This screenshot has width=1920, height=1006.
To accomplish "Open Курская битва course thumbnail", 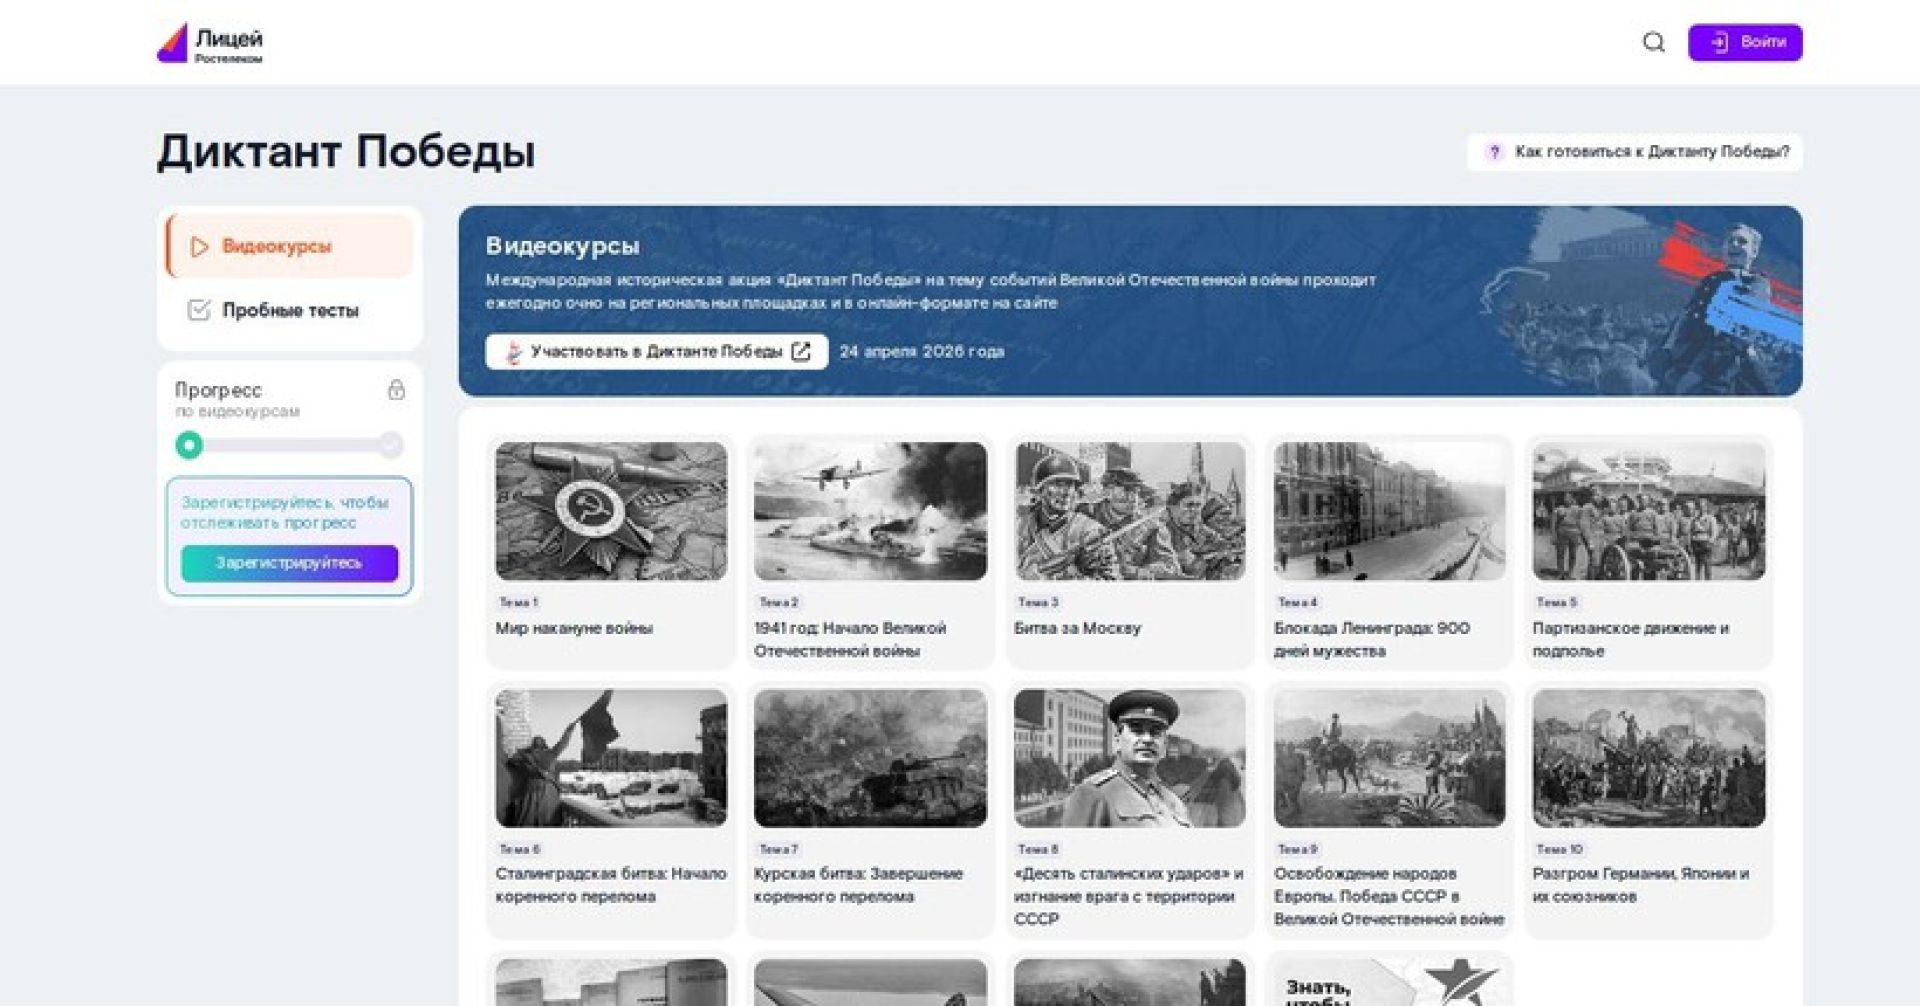I will coord(870,758).
